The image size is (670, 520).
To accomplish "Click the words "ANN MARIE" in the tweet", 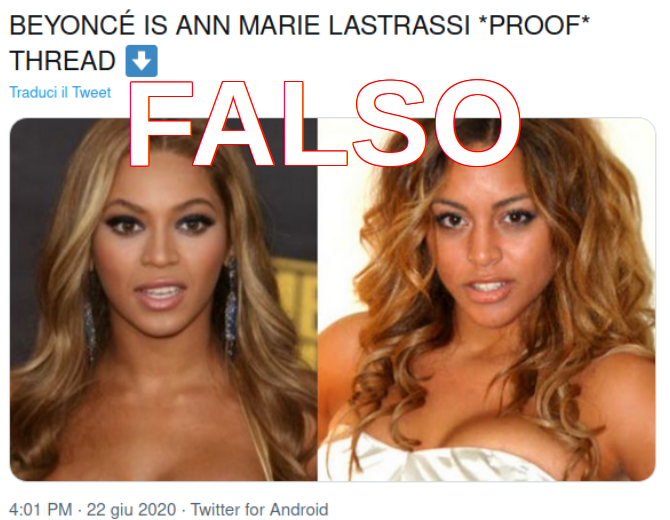I will (x=248, y=25).
